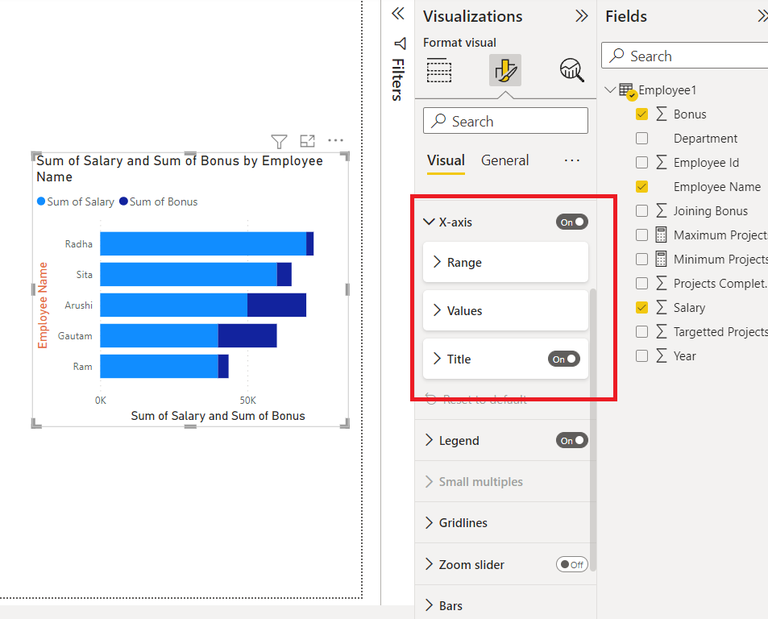The height and width of the screenshot is (619, 768).
Task: Open the ellipsis beside the General tab
Action: click(572, 160)
